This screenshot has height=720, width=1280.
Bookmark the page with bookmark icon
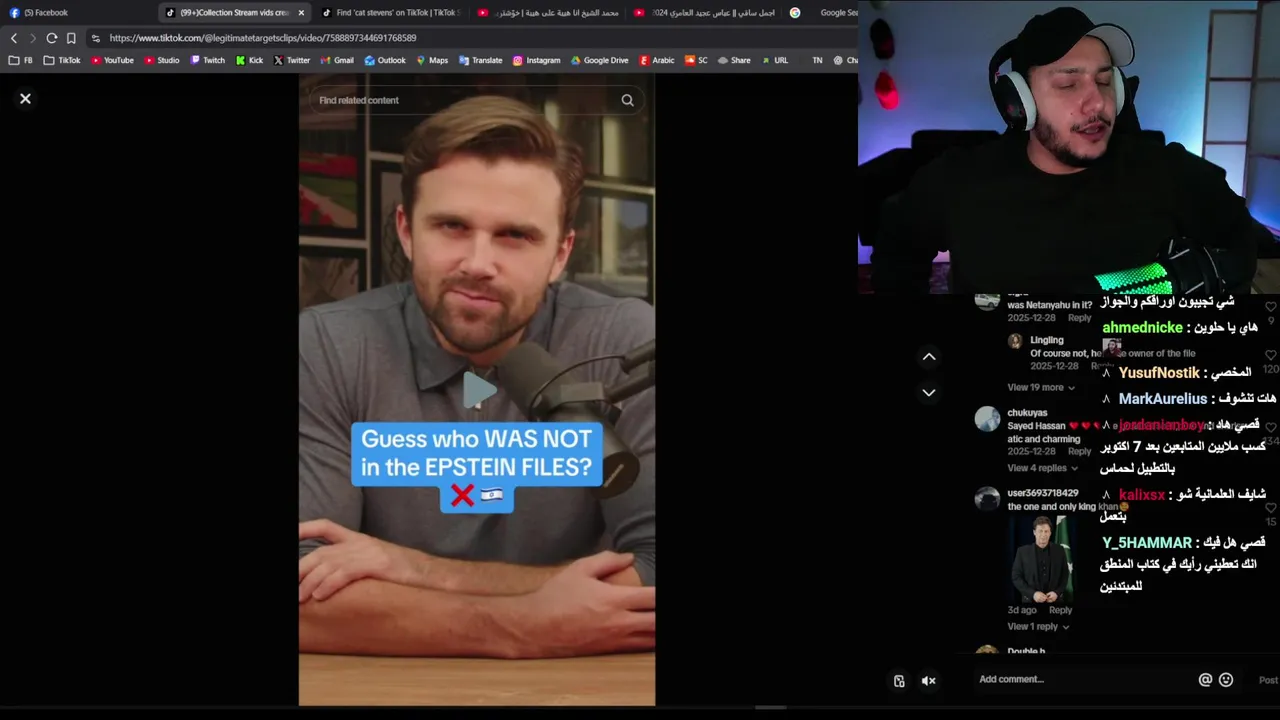click(x=71, y=38)
